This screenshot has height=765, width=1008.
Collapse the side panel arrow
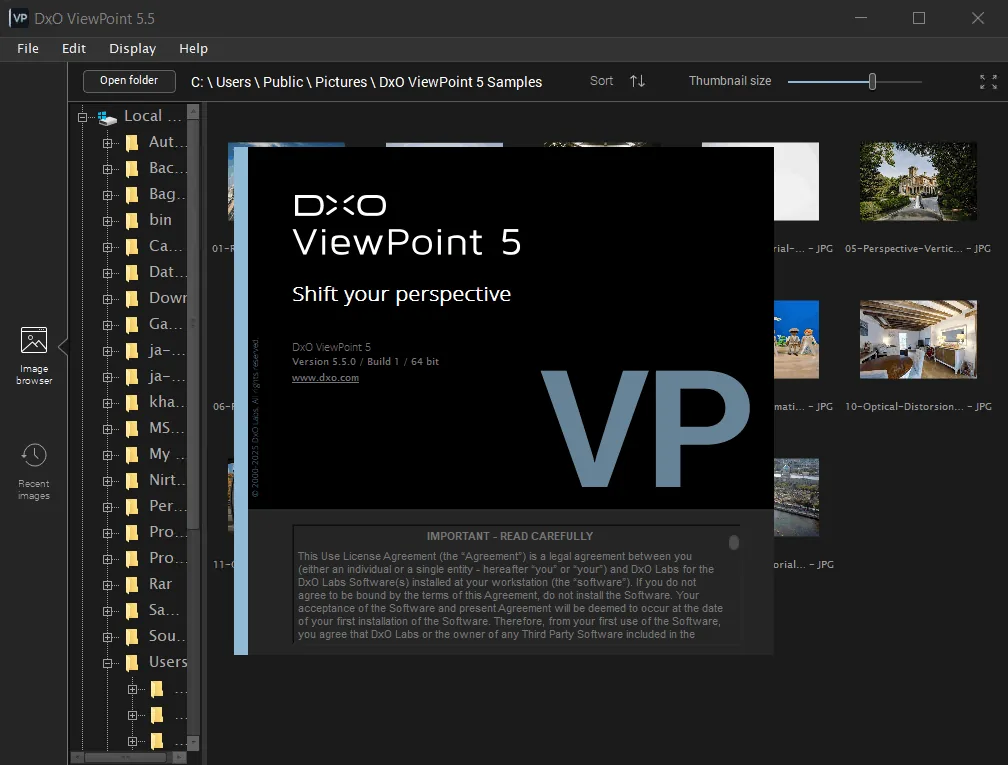click(x=63, y=347)
